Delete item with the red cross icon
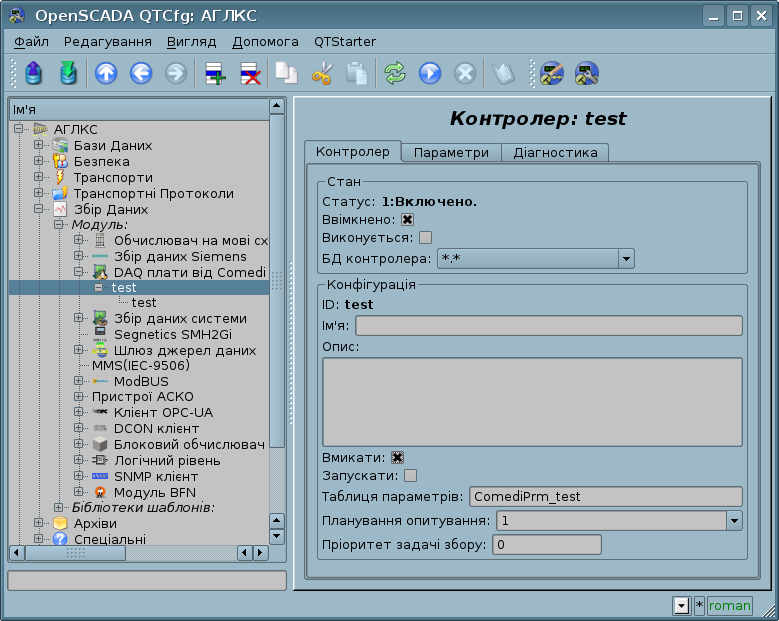The width and height of the screenshot is (779, 621). coord(250,74)
